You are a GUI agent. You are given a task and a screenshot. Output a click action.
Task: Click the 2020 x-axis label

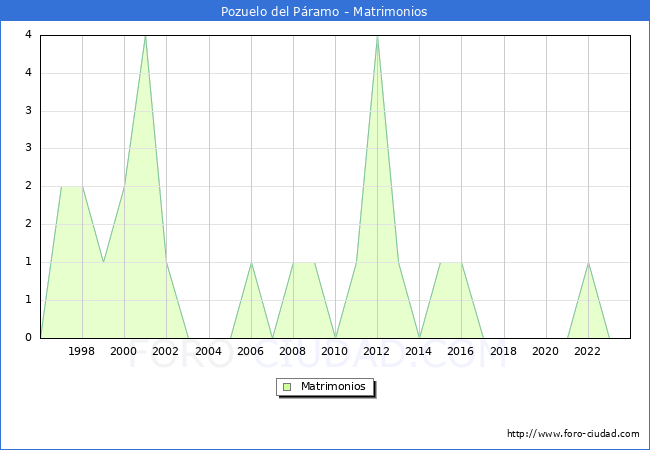(x=546, y=351)
